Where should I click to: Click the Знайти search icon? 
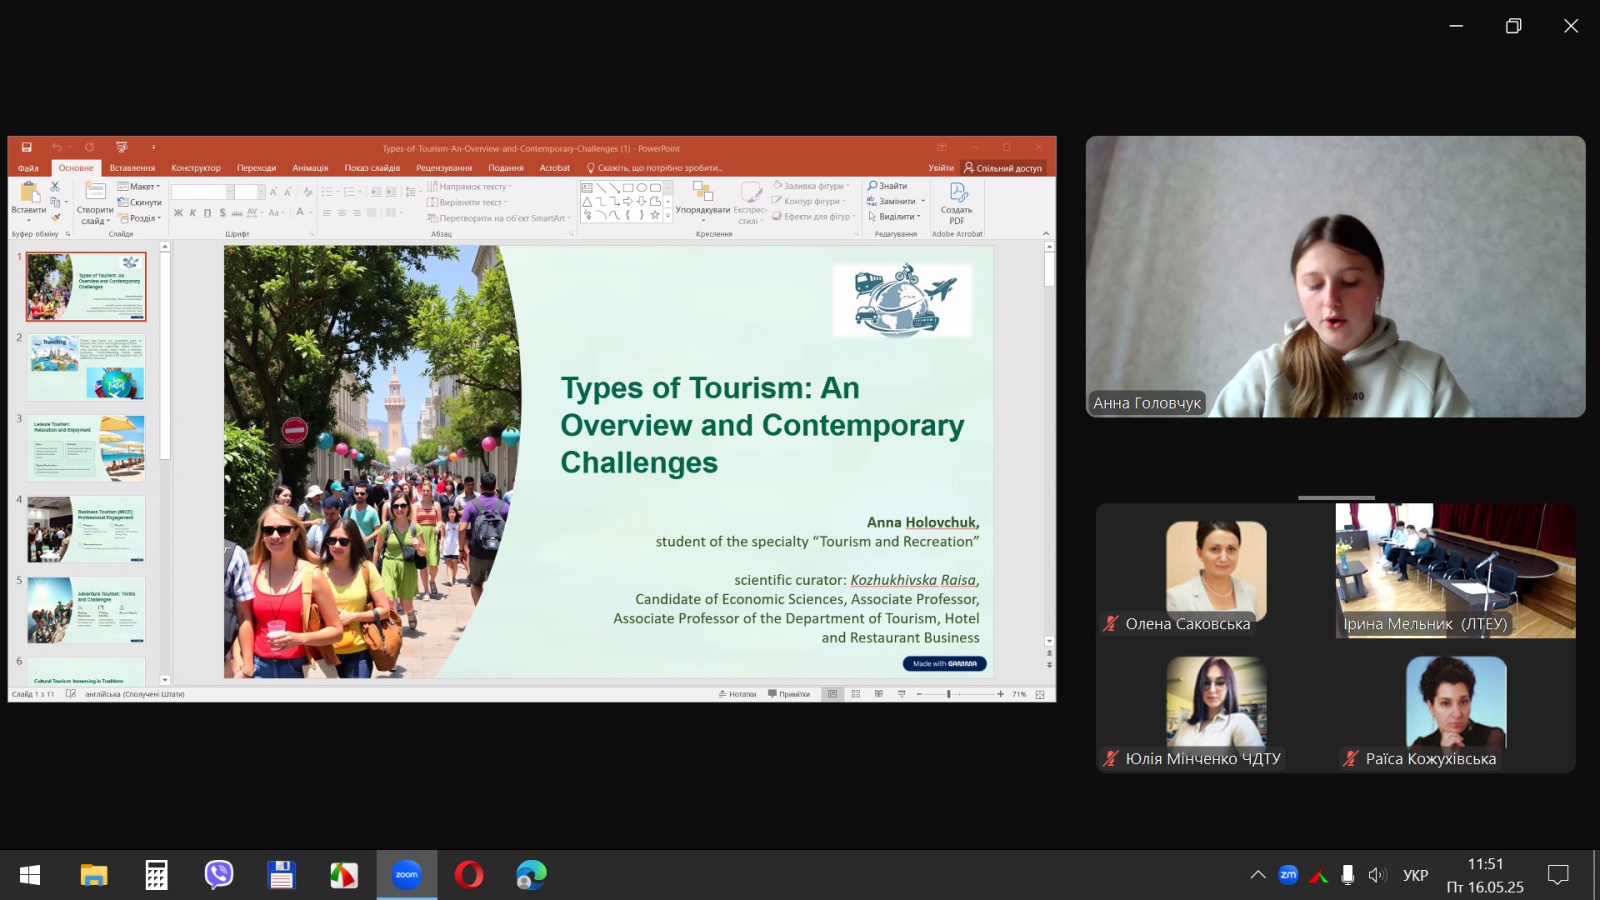coord(887,186)
